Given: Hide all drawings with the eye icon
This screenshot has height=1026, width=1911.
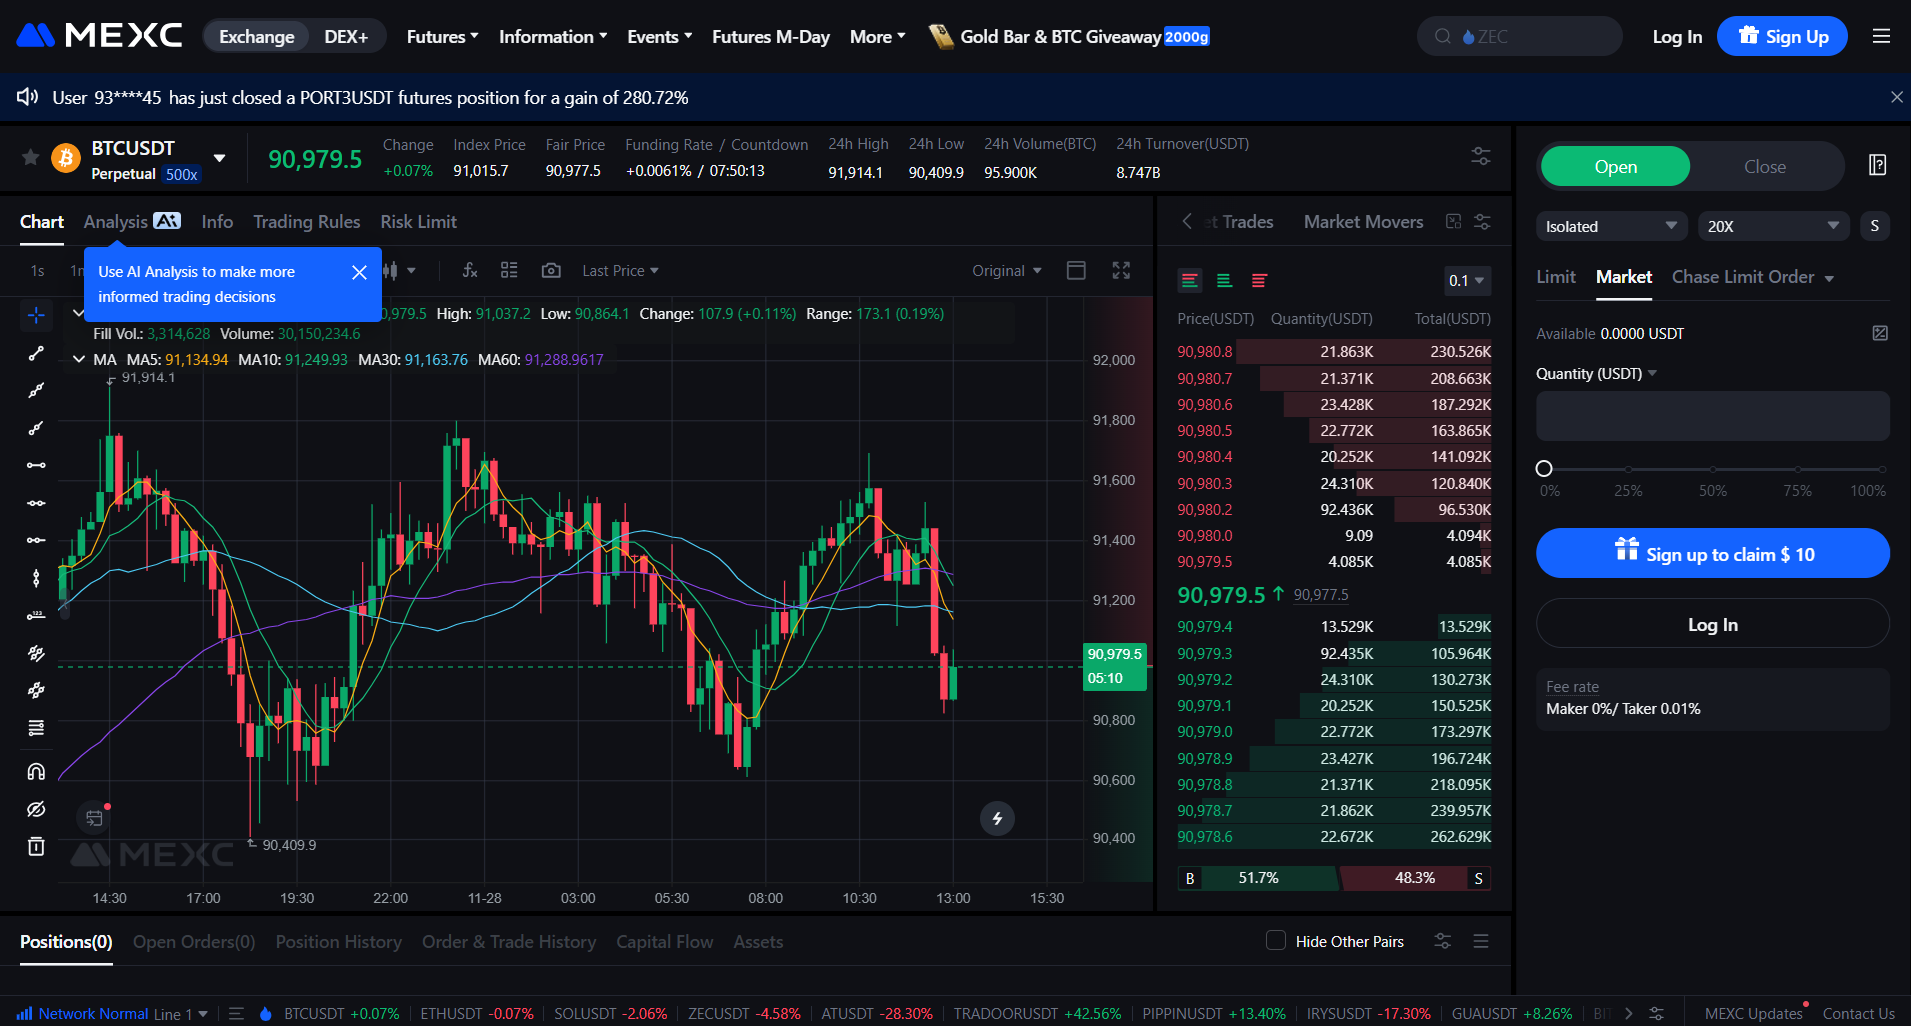Looking at the screenshot, I should tap(36, 809).
